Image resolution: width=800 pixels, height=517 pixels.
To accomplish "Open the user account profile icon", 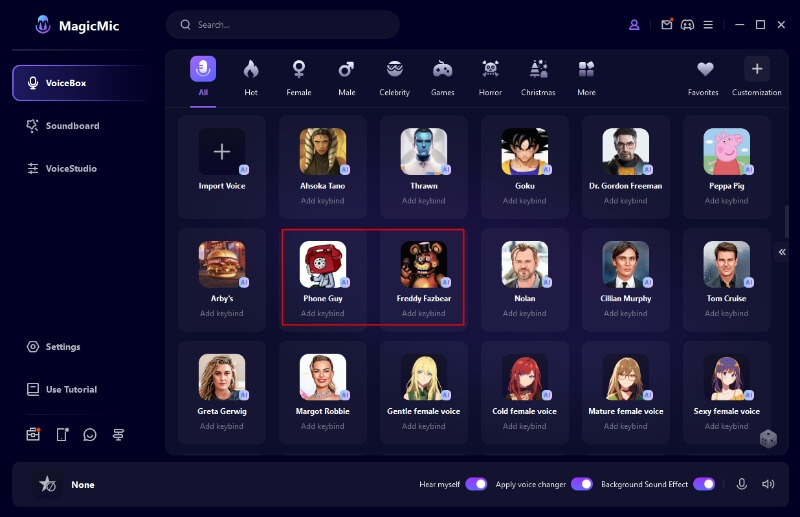I will click(634, 24).
